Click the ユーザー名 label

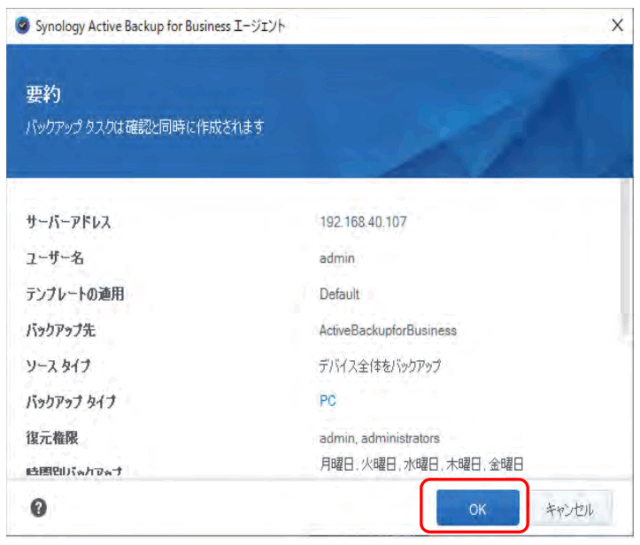[54, 258]
